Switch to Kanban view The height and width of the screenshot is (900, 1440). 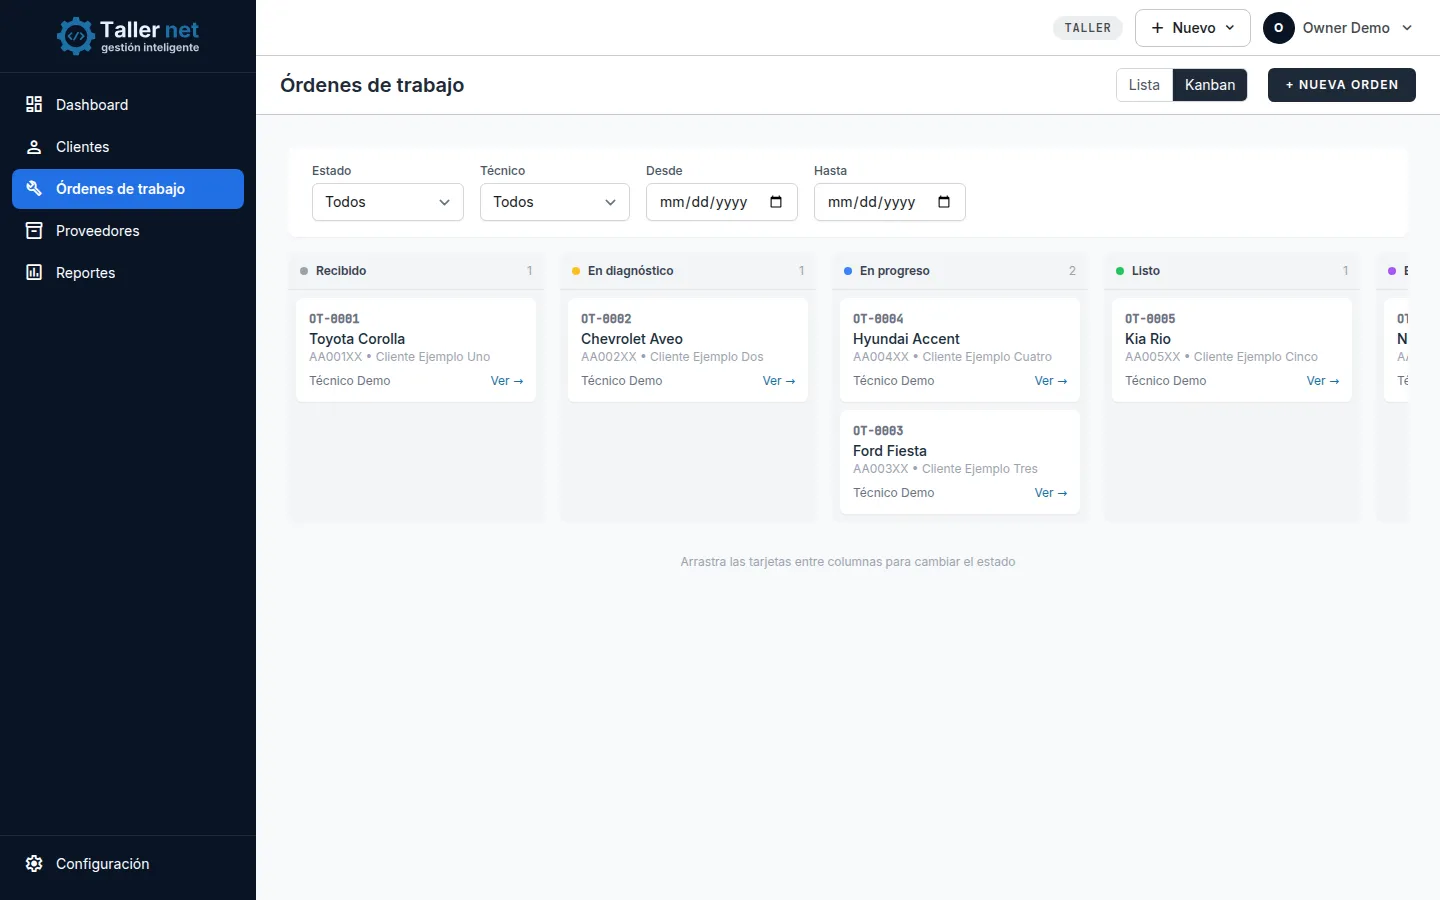(1210, 85)
